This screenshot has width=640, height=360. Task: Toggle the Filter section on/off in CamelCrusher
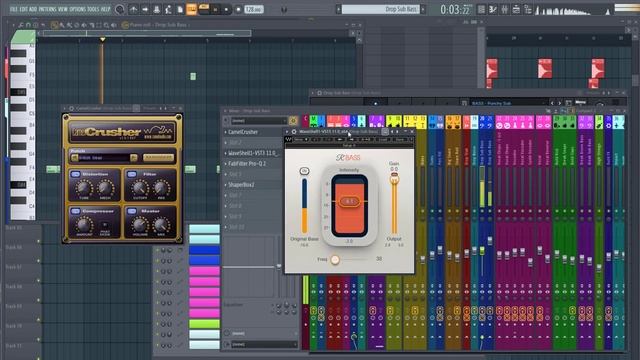131,174
